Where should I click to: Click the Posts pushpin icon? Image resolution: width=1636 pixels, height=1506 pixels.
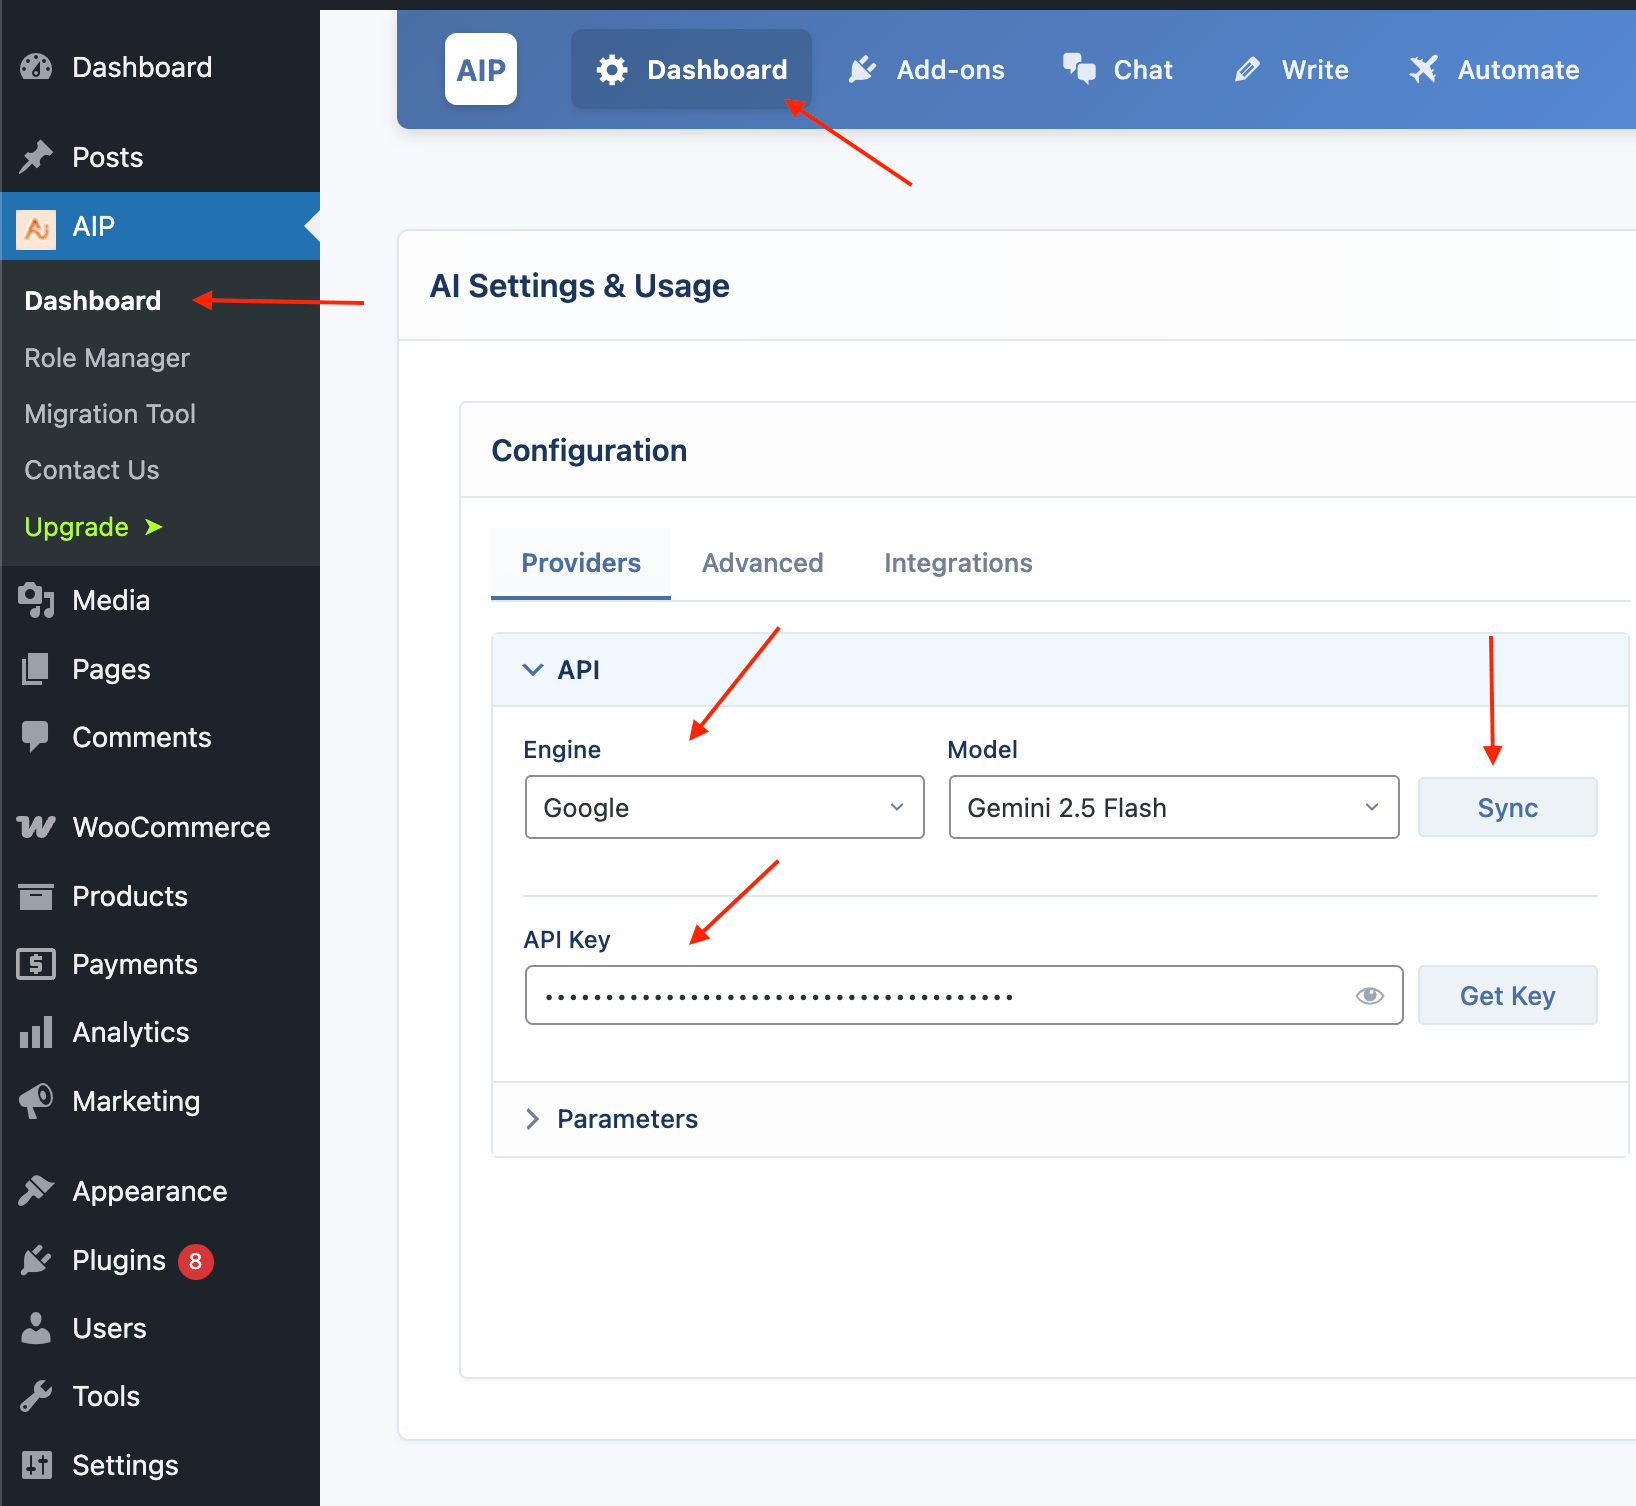[36, 157]
